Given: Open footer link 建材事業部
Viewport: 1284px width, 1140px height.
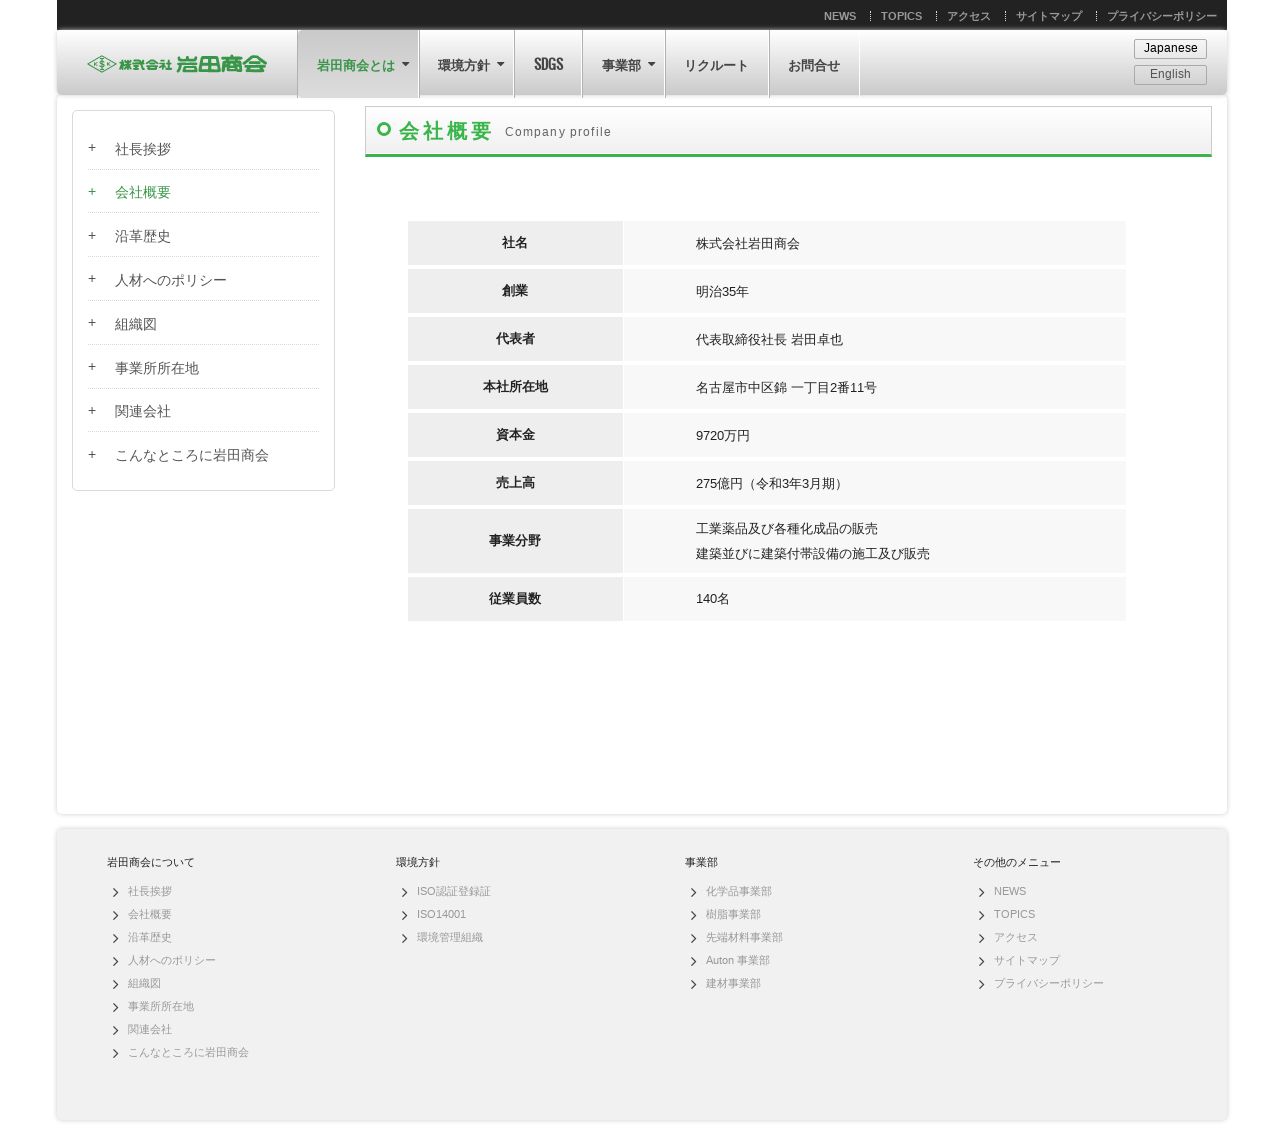Looking at the screenshot, I should (733, 983).
